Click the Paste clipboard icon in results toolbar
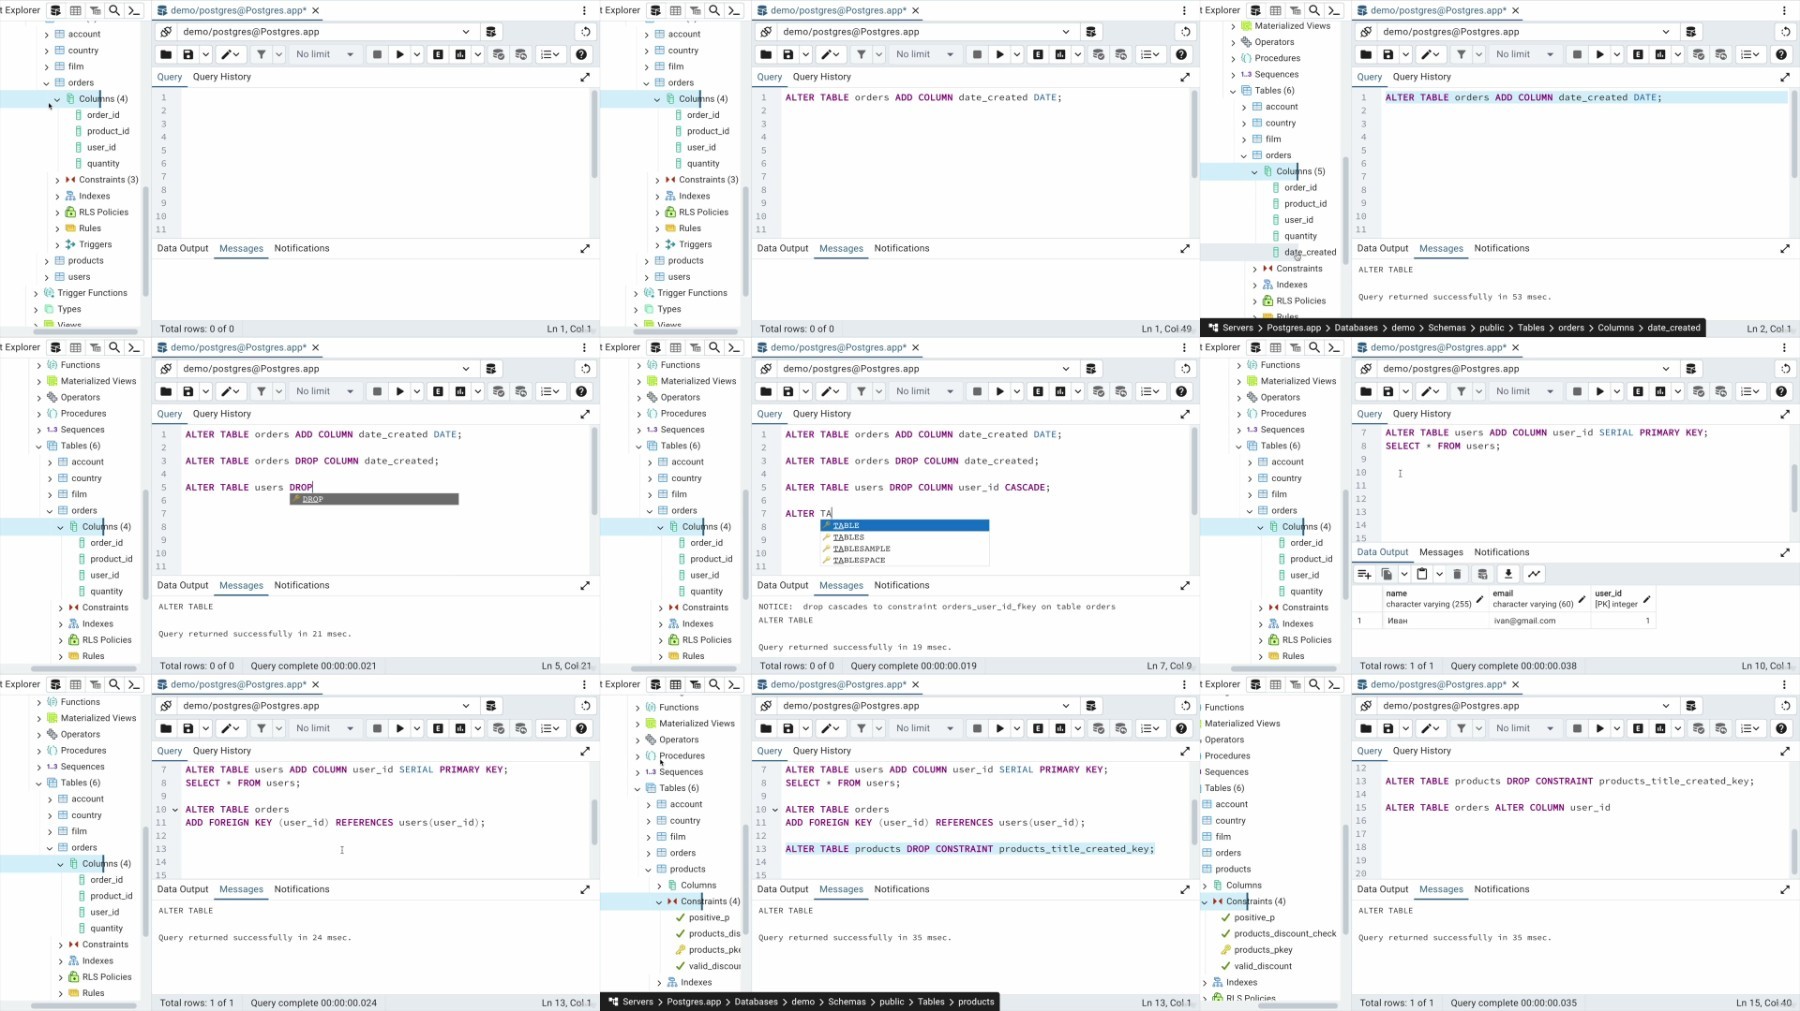The width and height of the screenshot is (1800, 1011). click(x=1422, y=574)
